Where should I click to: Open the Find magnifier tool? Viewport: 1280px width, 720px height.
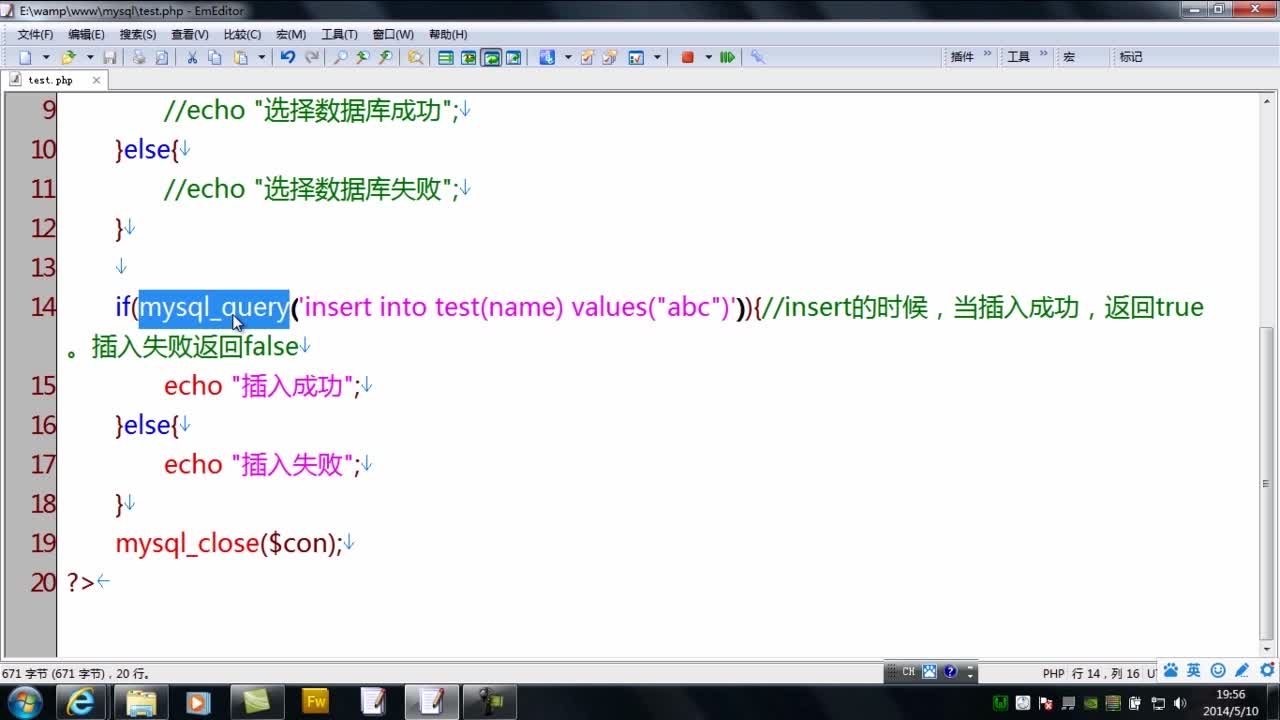coord(340,57)
